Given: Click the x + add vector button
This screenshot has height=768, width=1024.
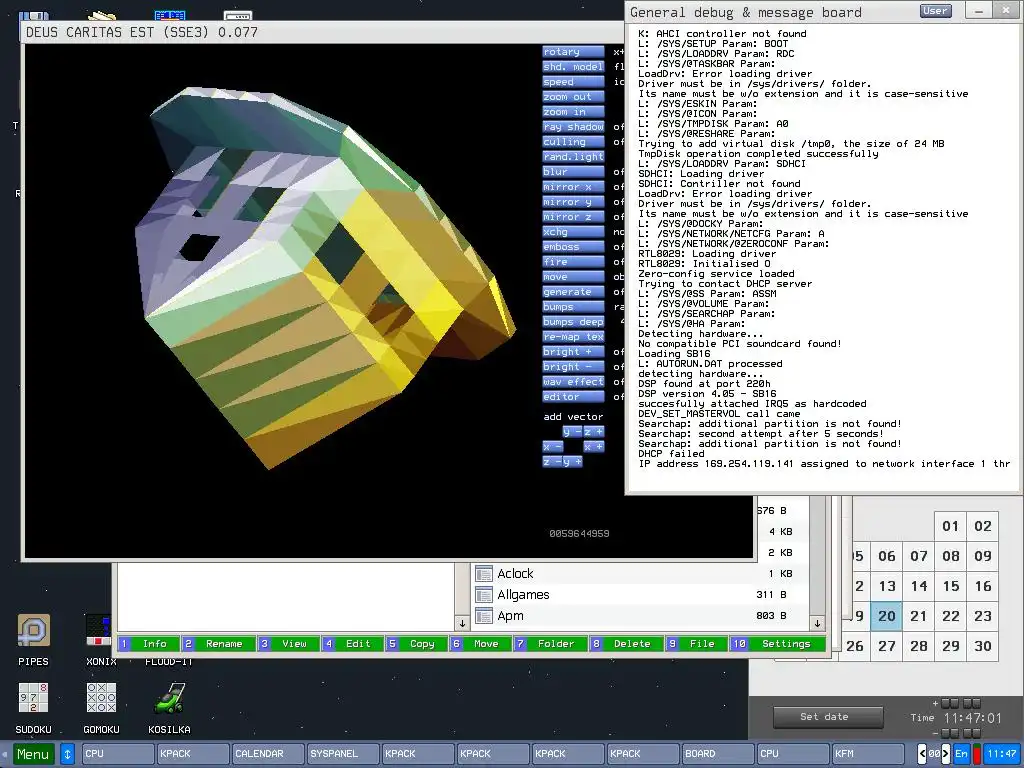Looking at the screenshot, I should tap(594, 447).
